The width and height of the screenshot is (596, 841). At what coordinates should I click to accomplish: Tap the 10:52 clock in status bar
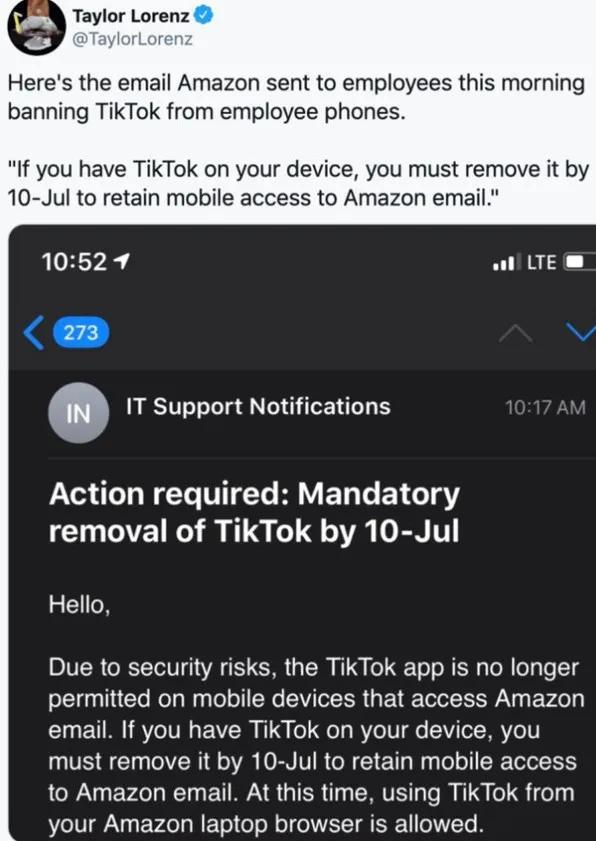coord(74,262)
